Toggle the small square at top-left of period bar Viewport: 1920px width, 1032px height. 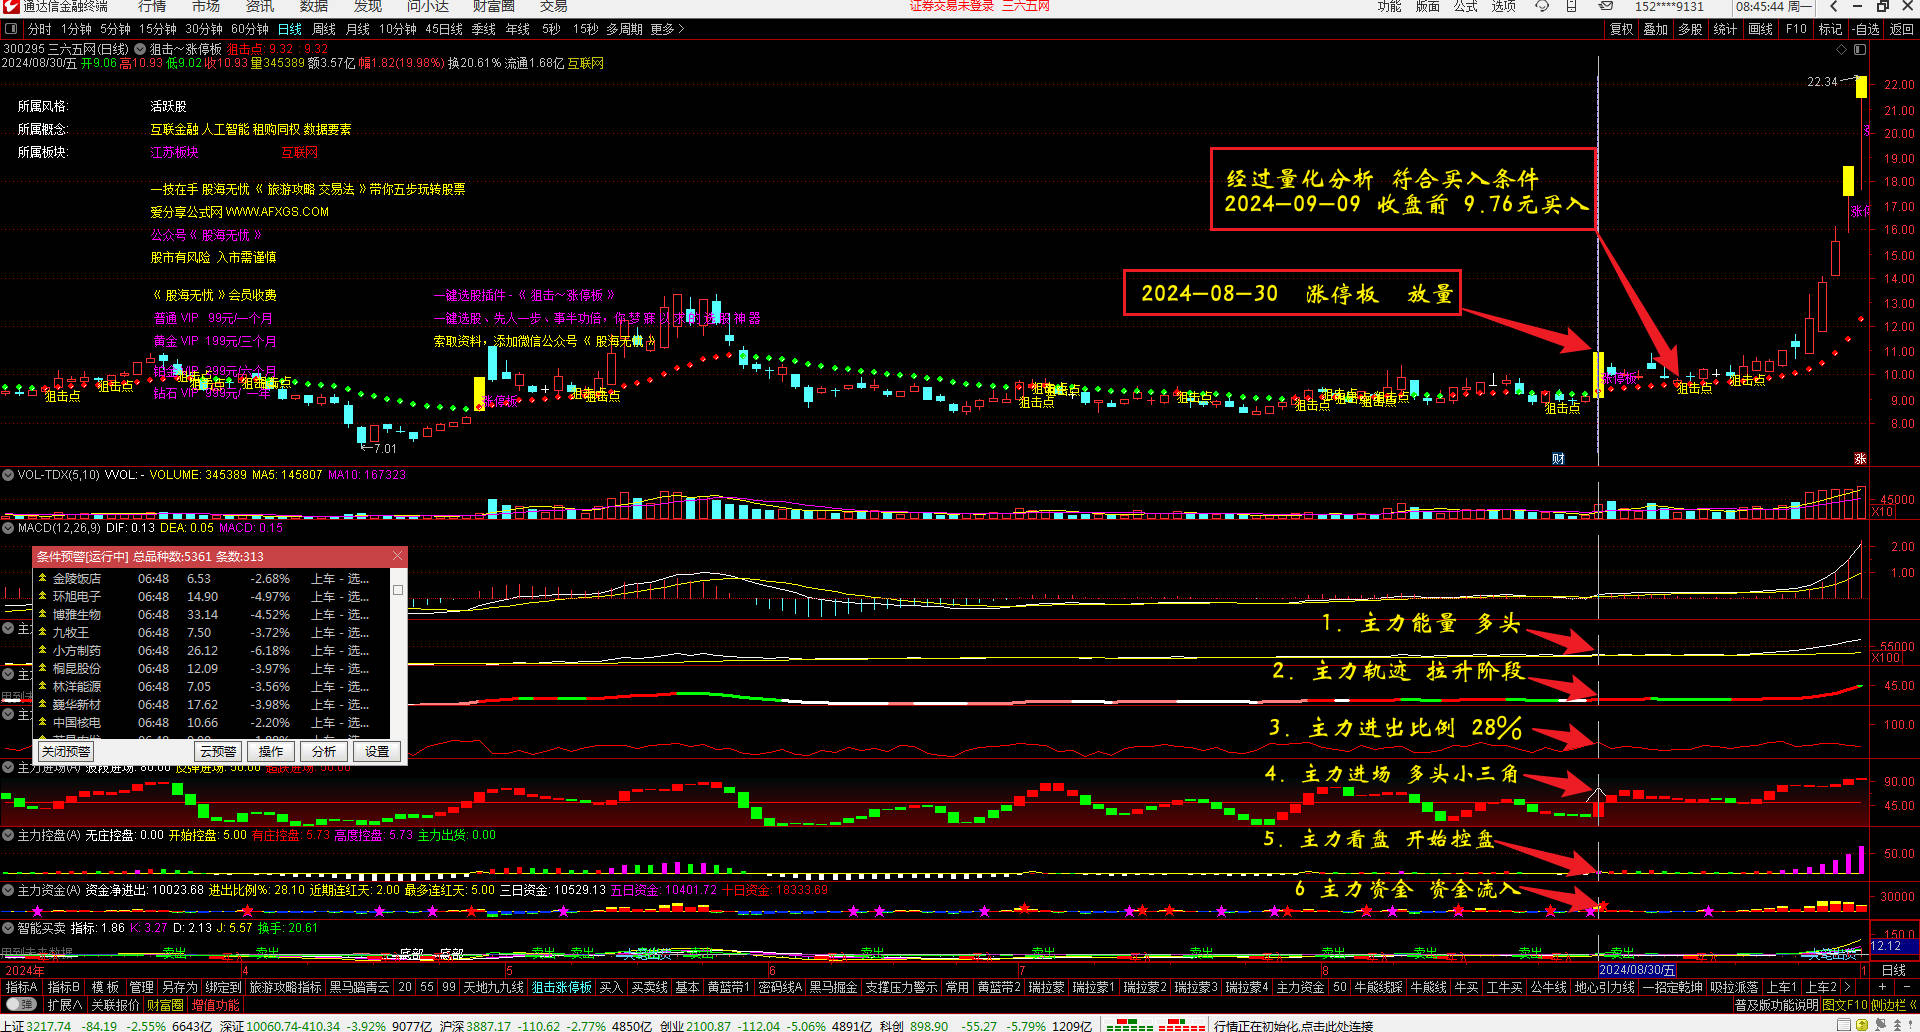11,30
